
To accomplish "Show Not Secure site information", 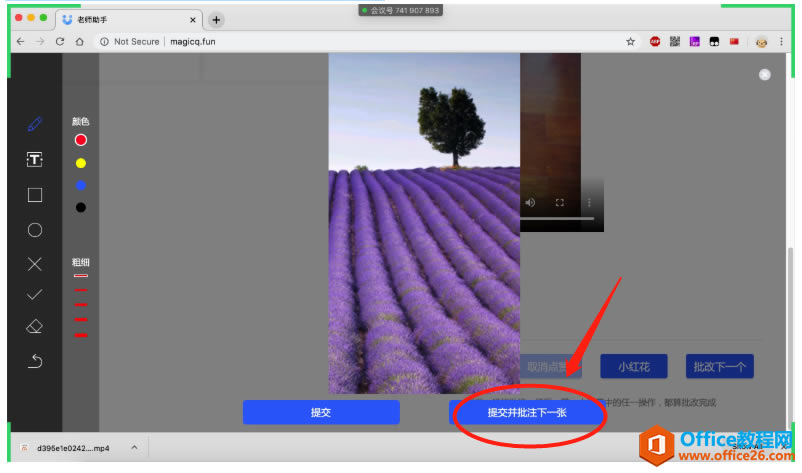I will point(129,41).
